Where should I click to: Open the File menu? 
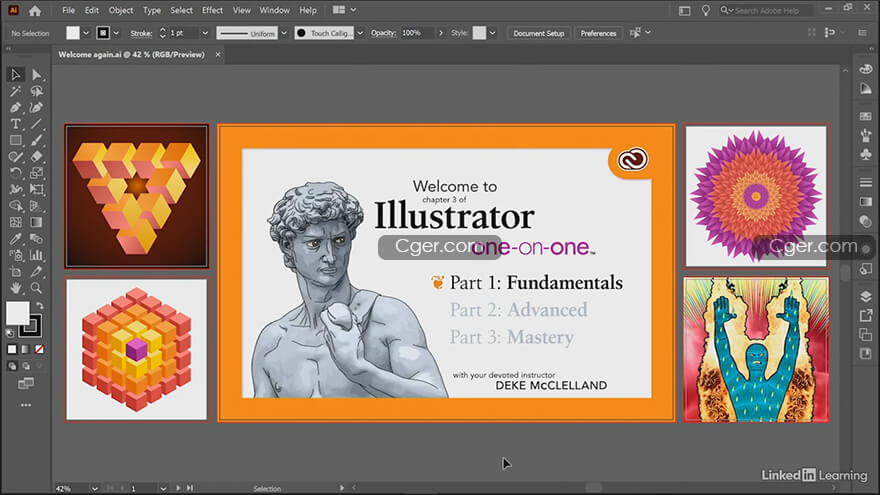(x=68, y=10)
